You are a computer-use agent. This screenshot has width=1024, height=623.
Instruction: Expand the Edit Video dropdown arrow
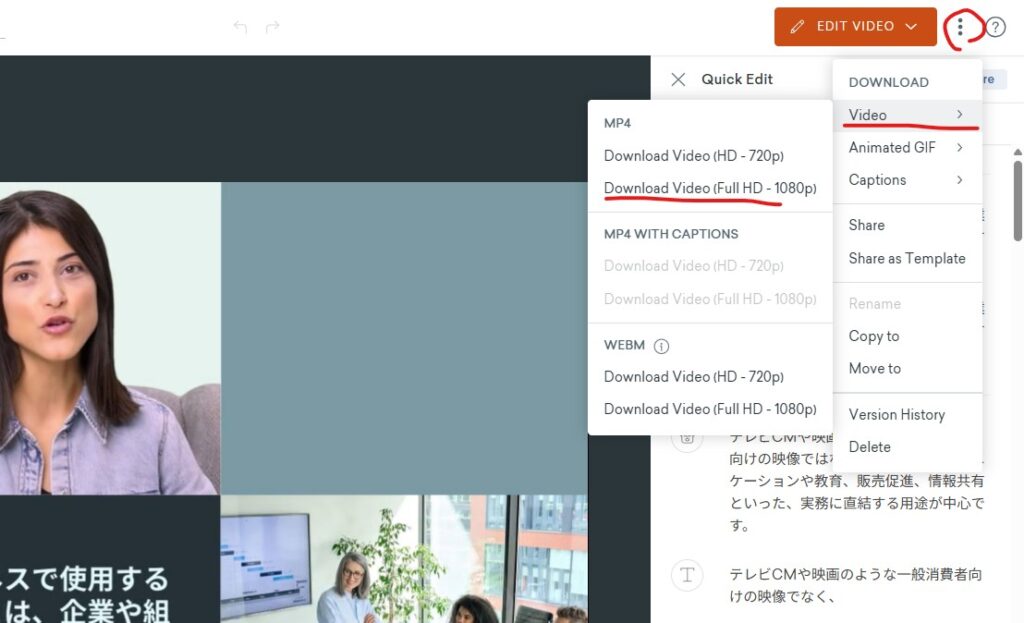(911, 27)
